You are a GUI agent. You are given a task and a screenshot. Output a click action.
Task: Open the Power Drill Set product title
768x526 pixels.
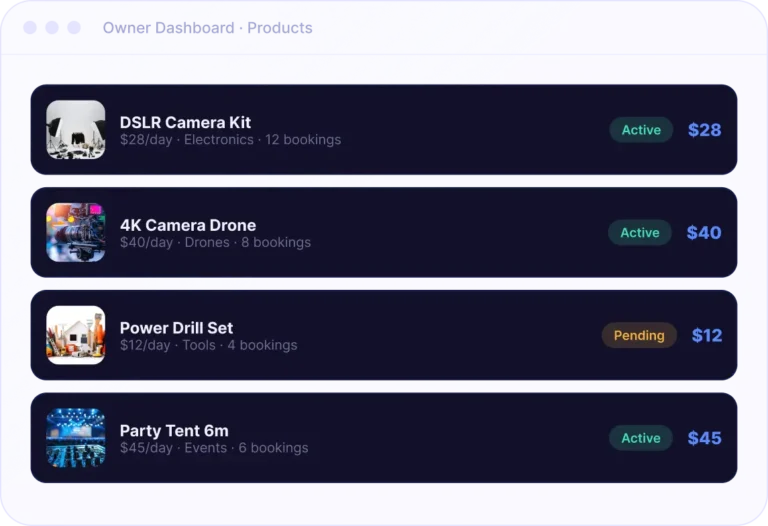(x=176, y=328)
